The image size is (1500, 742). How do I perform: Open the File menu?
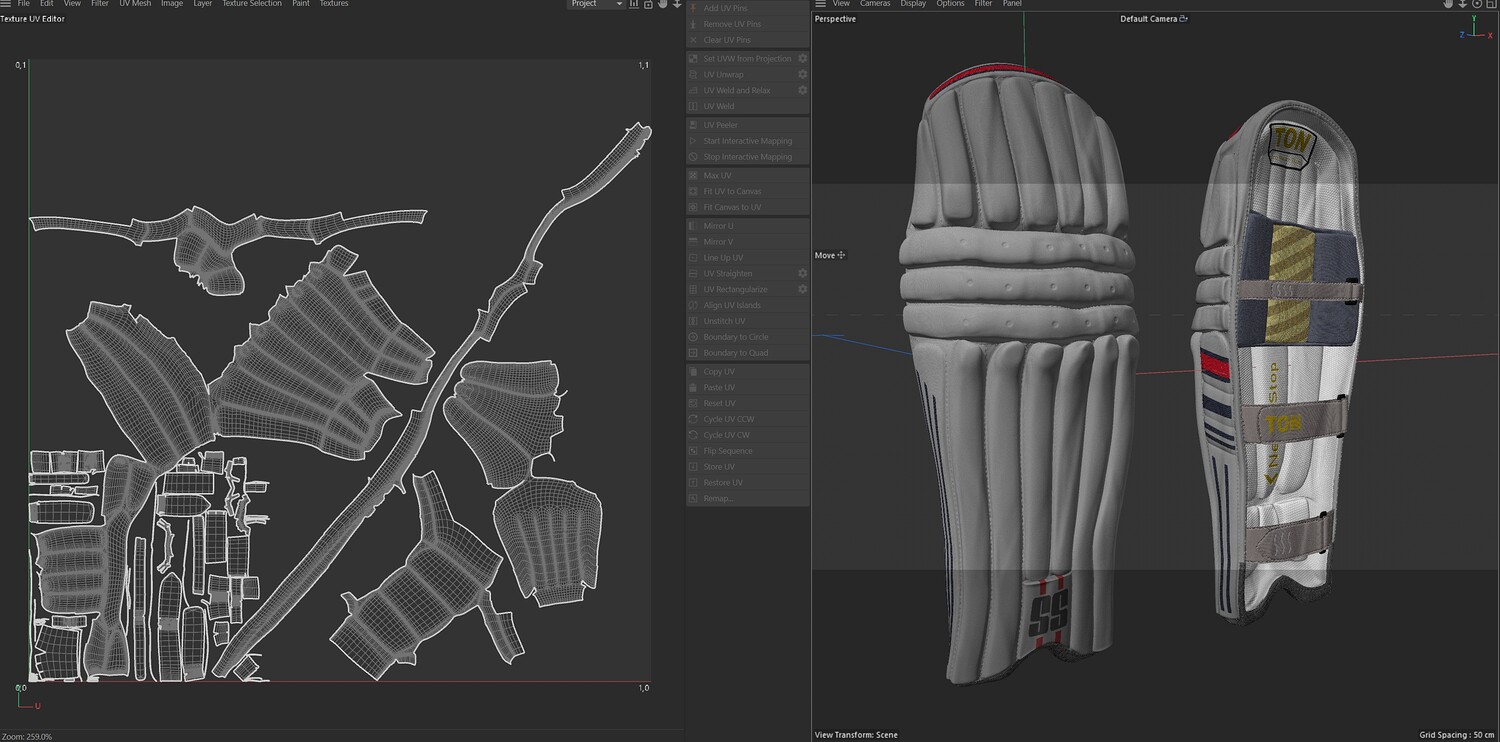pyautogui.click(x=24, y=4)
